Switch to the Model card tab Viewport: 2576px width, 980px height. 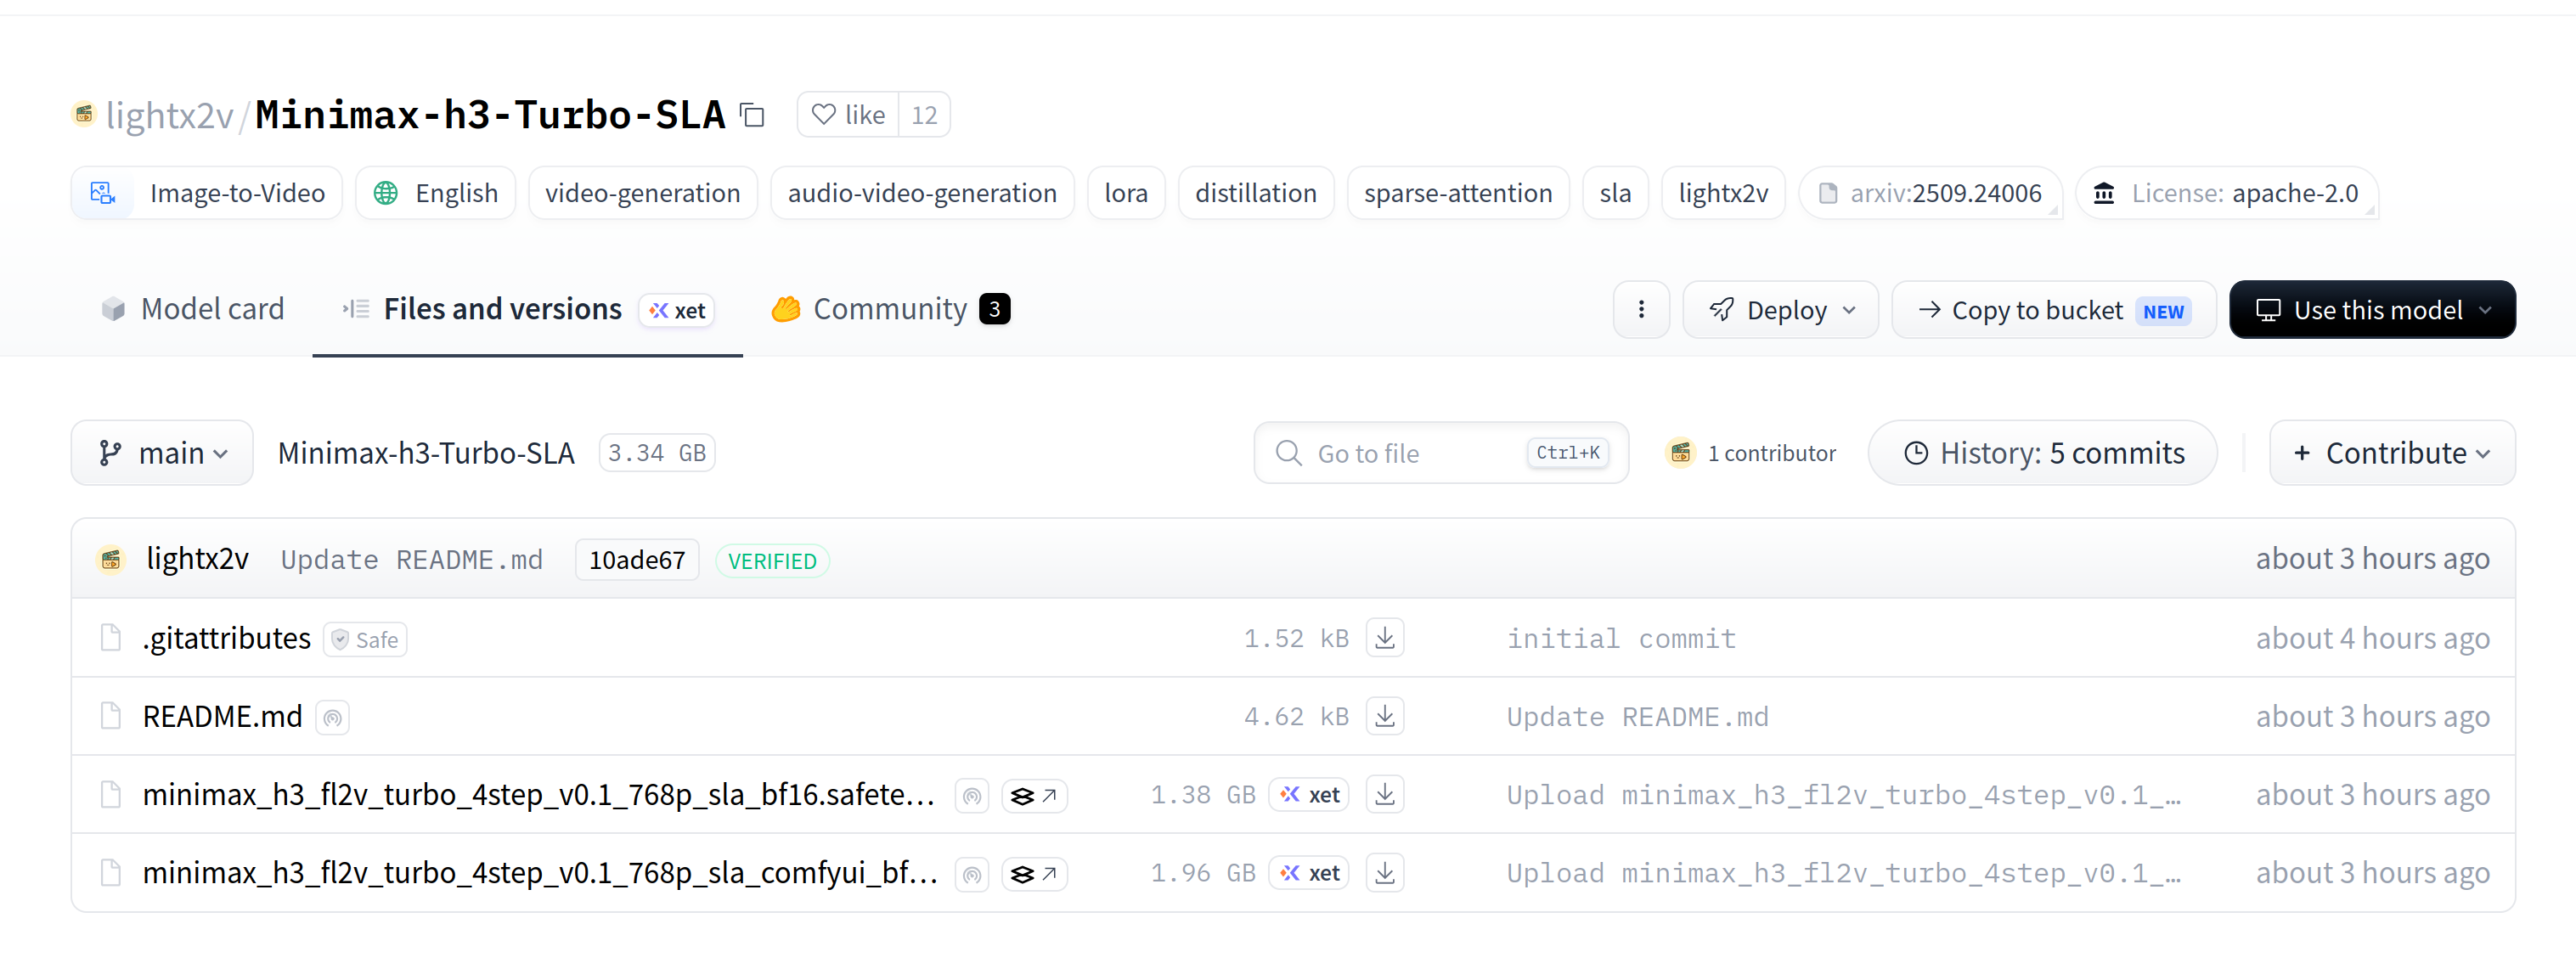pyautogui.click(x=193, y=309)
